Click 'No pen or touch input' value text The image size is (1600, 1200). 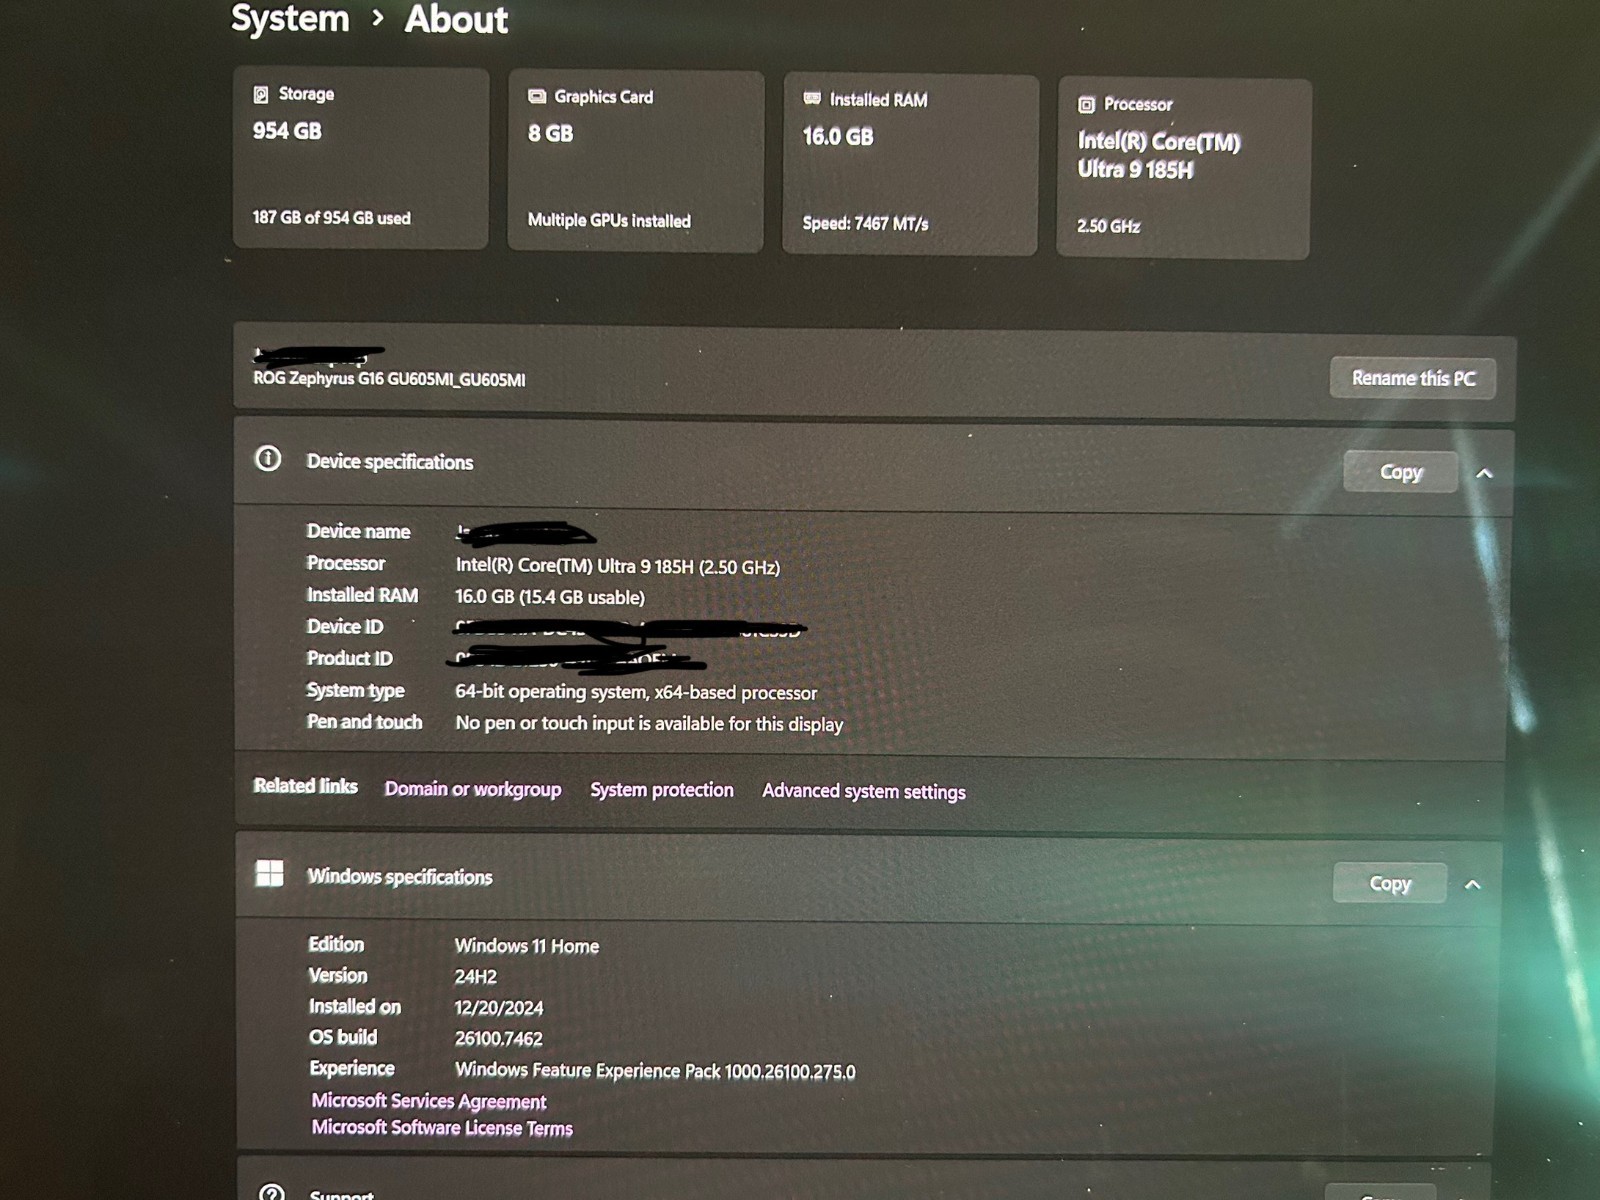649,723
